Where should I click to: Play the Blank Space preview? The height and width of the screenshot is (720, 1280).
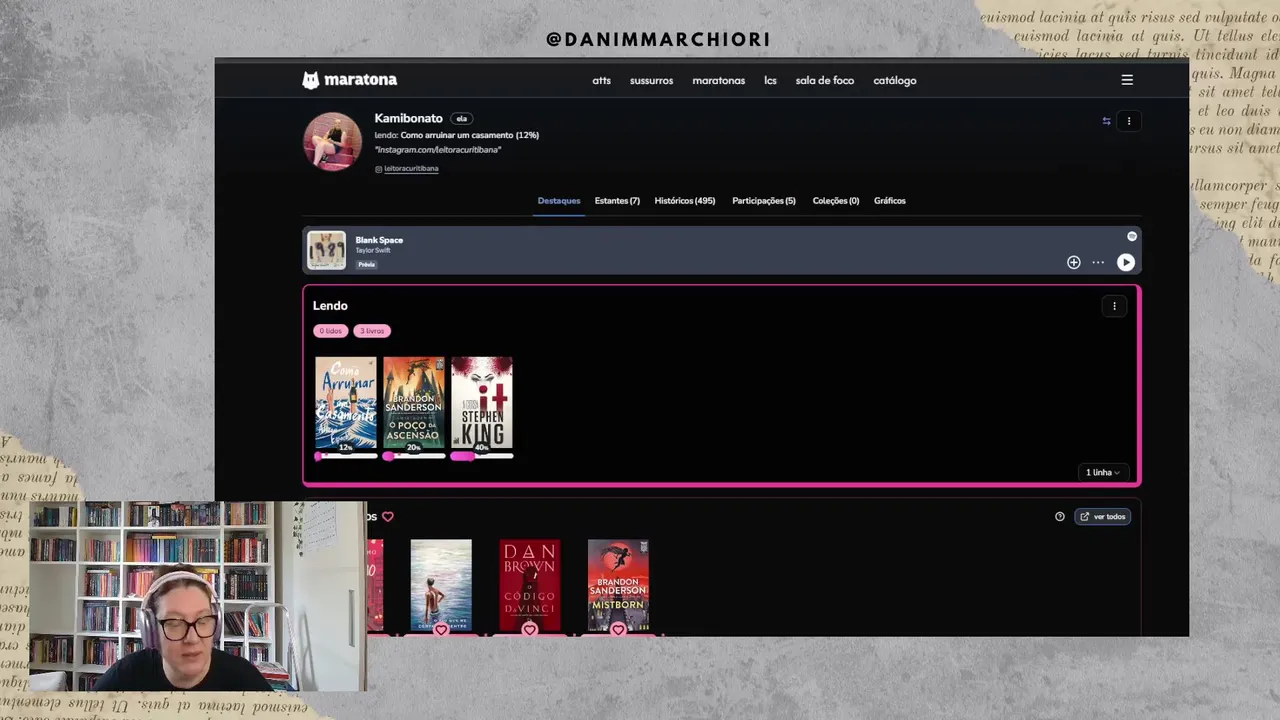point(1126,262)
